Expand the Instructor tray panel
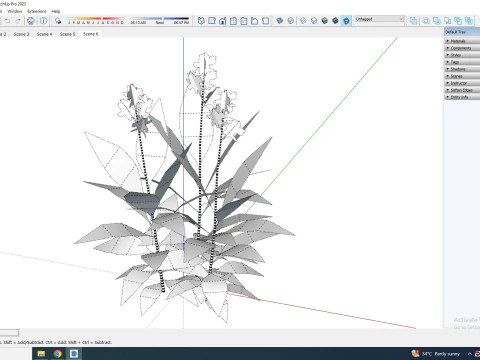The height and width of the screenshot is (360, 480). coord(463,83)
